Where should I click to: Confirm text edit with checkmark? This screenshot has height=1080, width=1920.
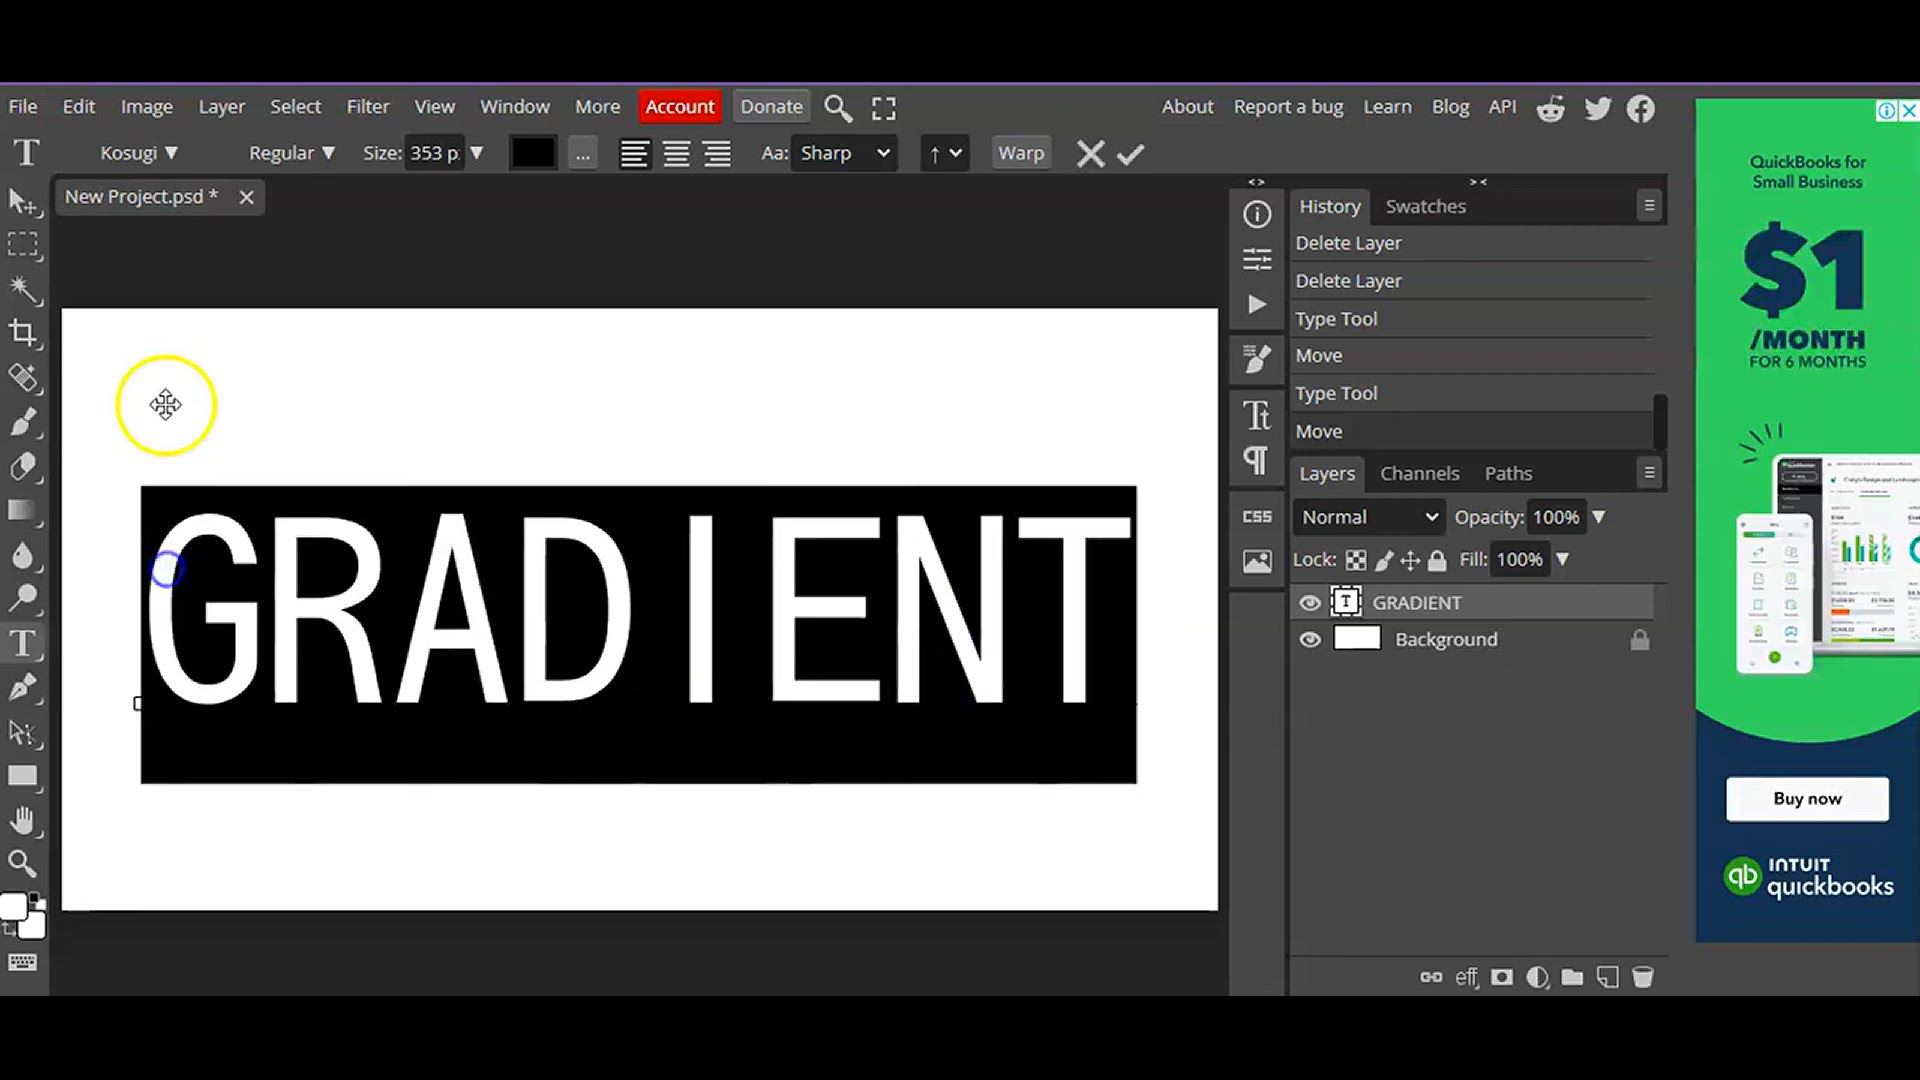point(1130,154)
